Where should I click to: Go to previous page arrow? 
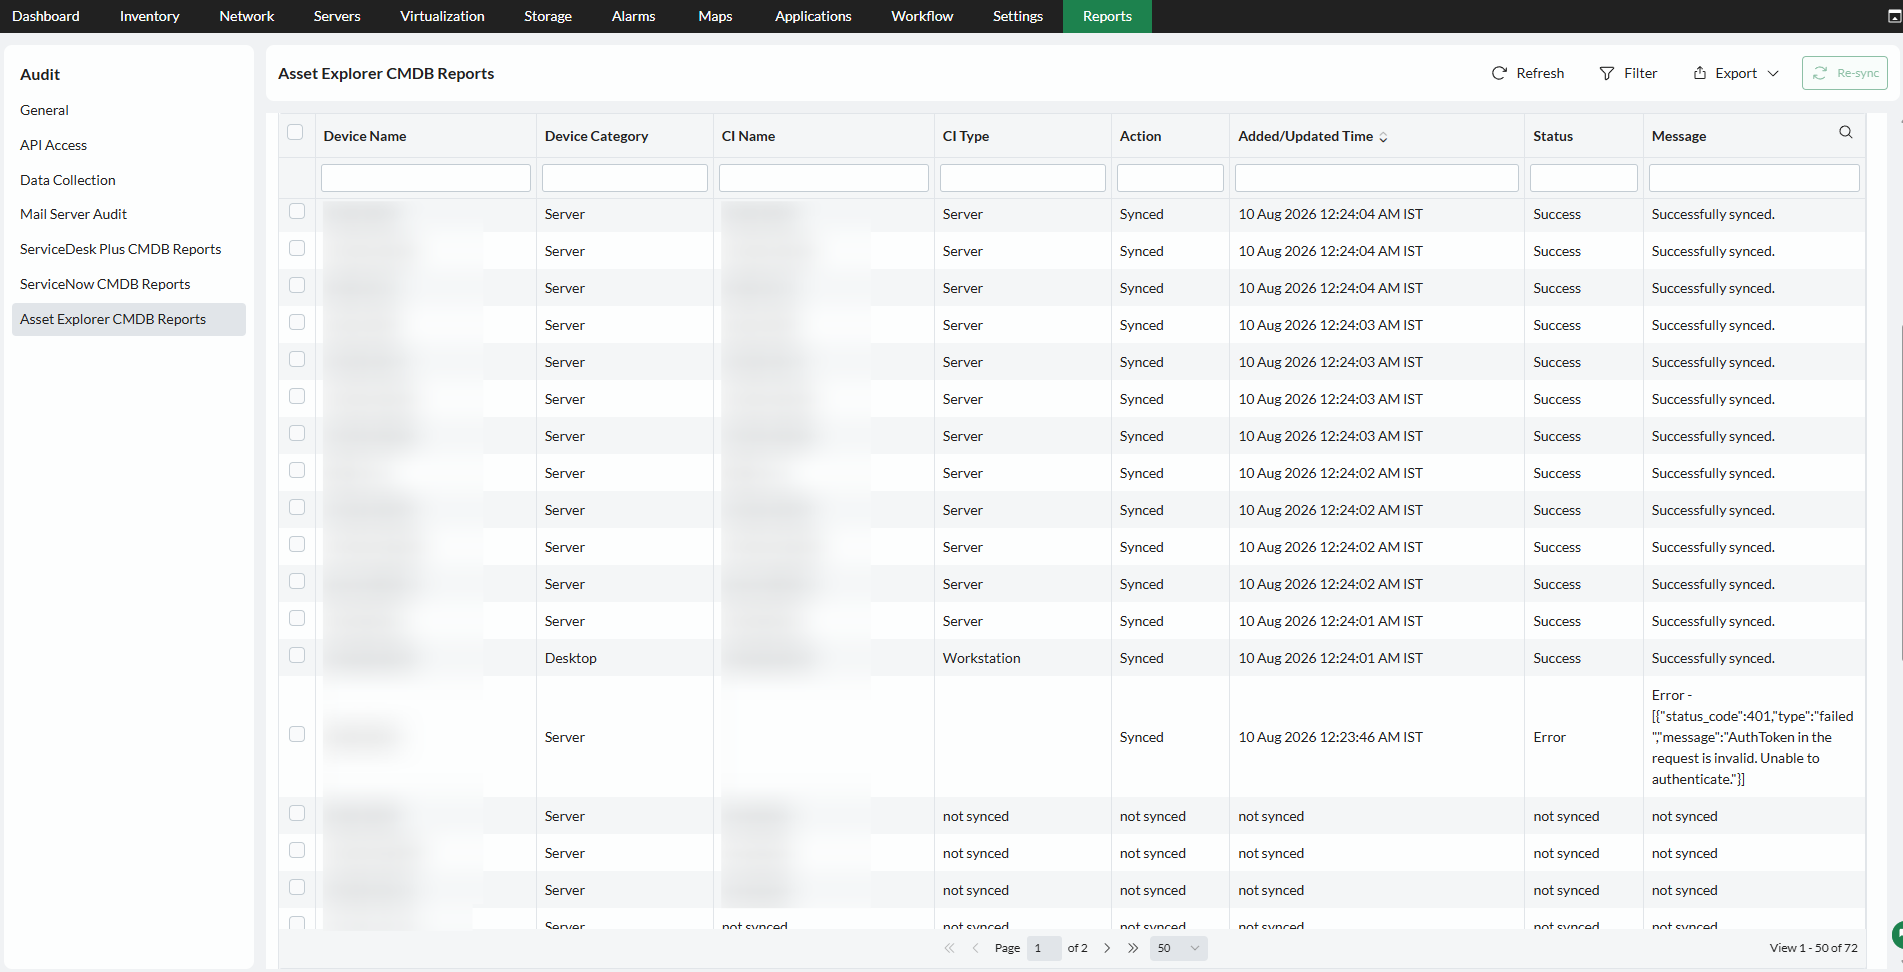point(975,948)
